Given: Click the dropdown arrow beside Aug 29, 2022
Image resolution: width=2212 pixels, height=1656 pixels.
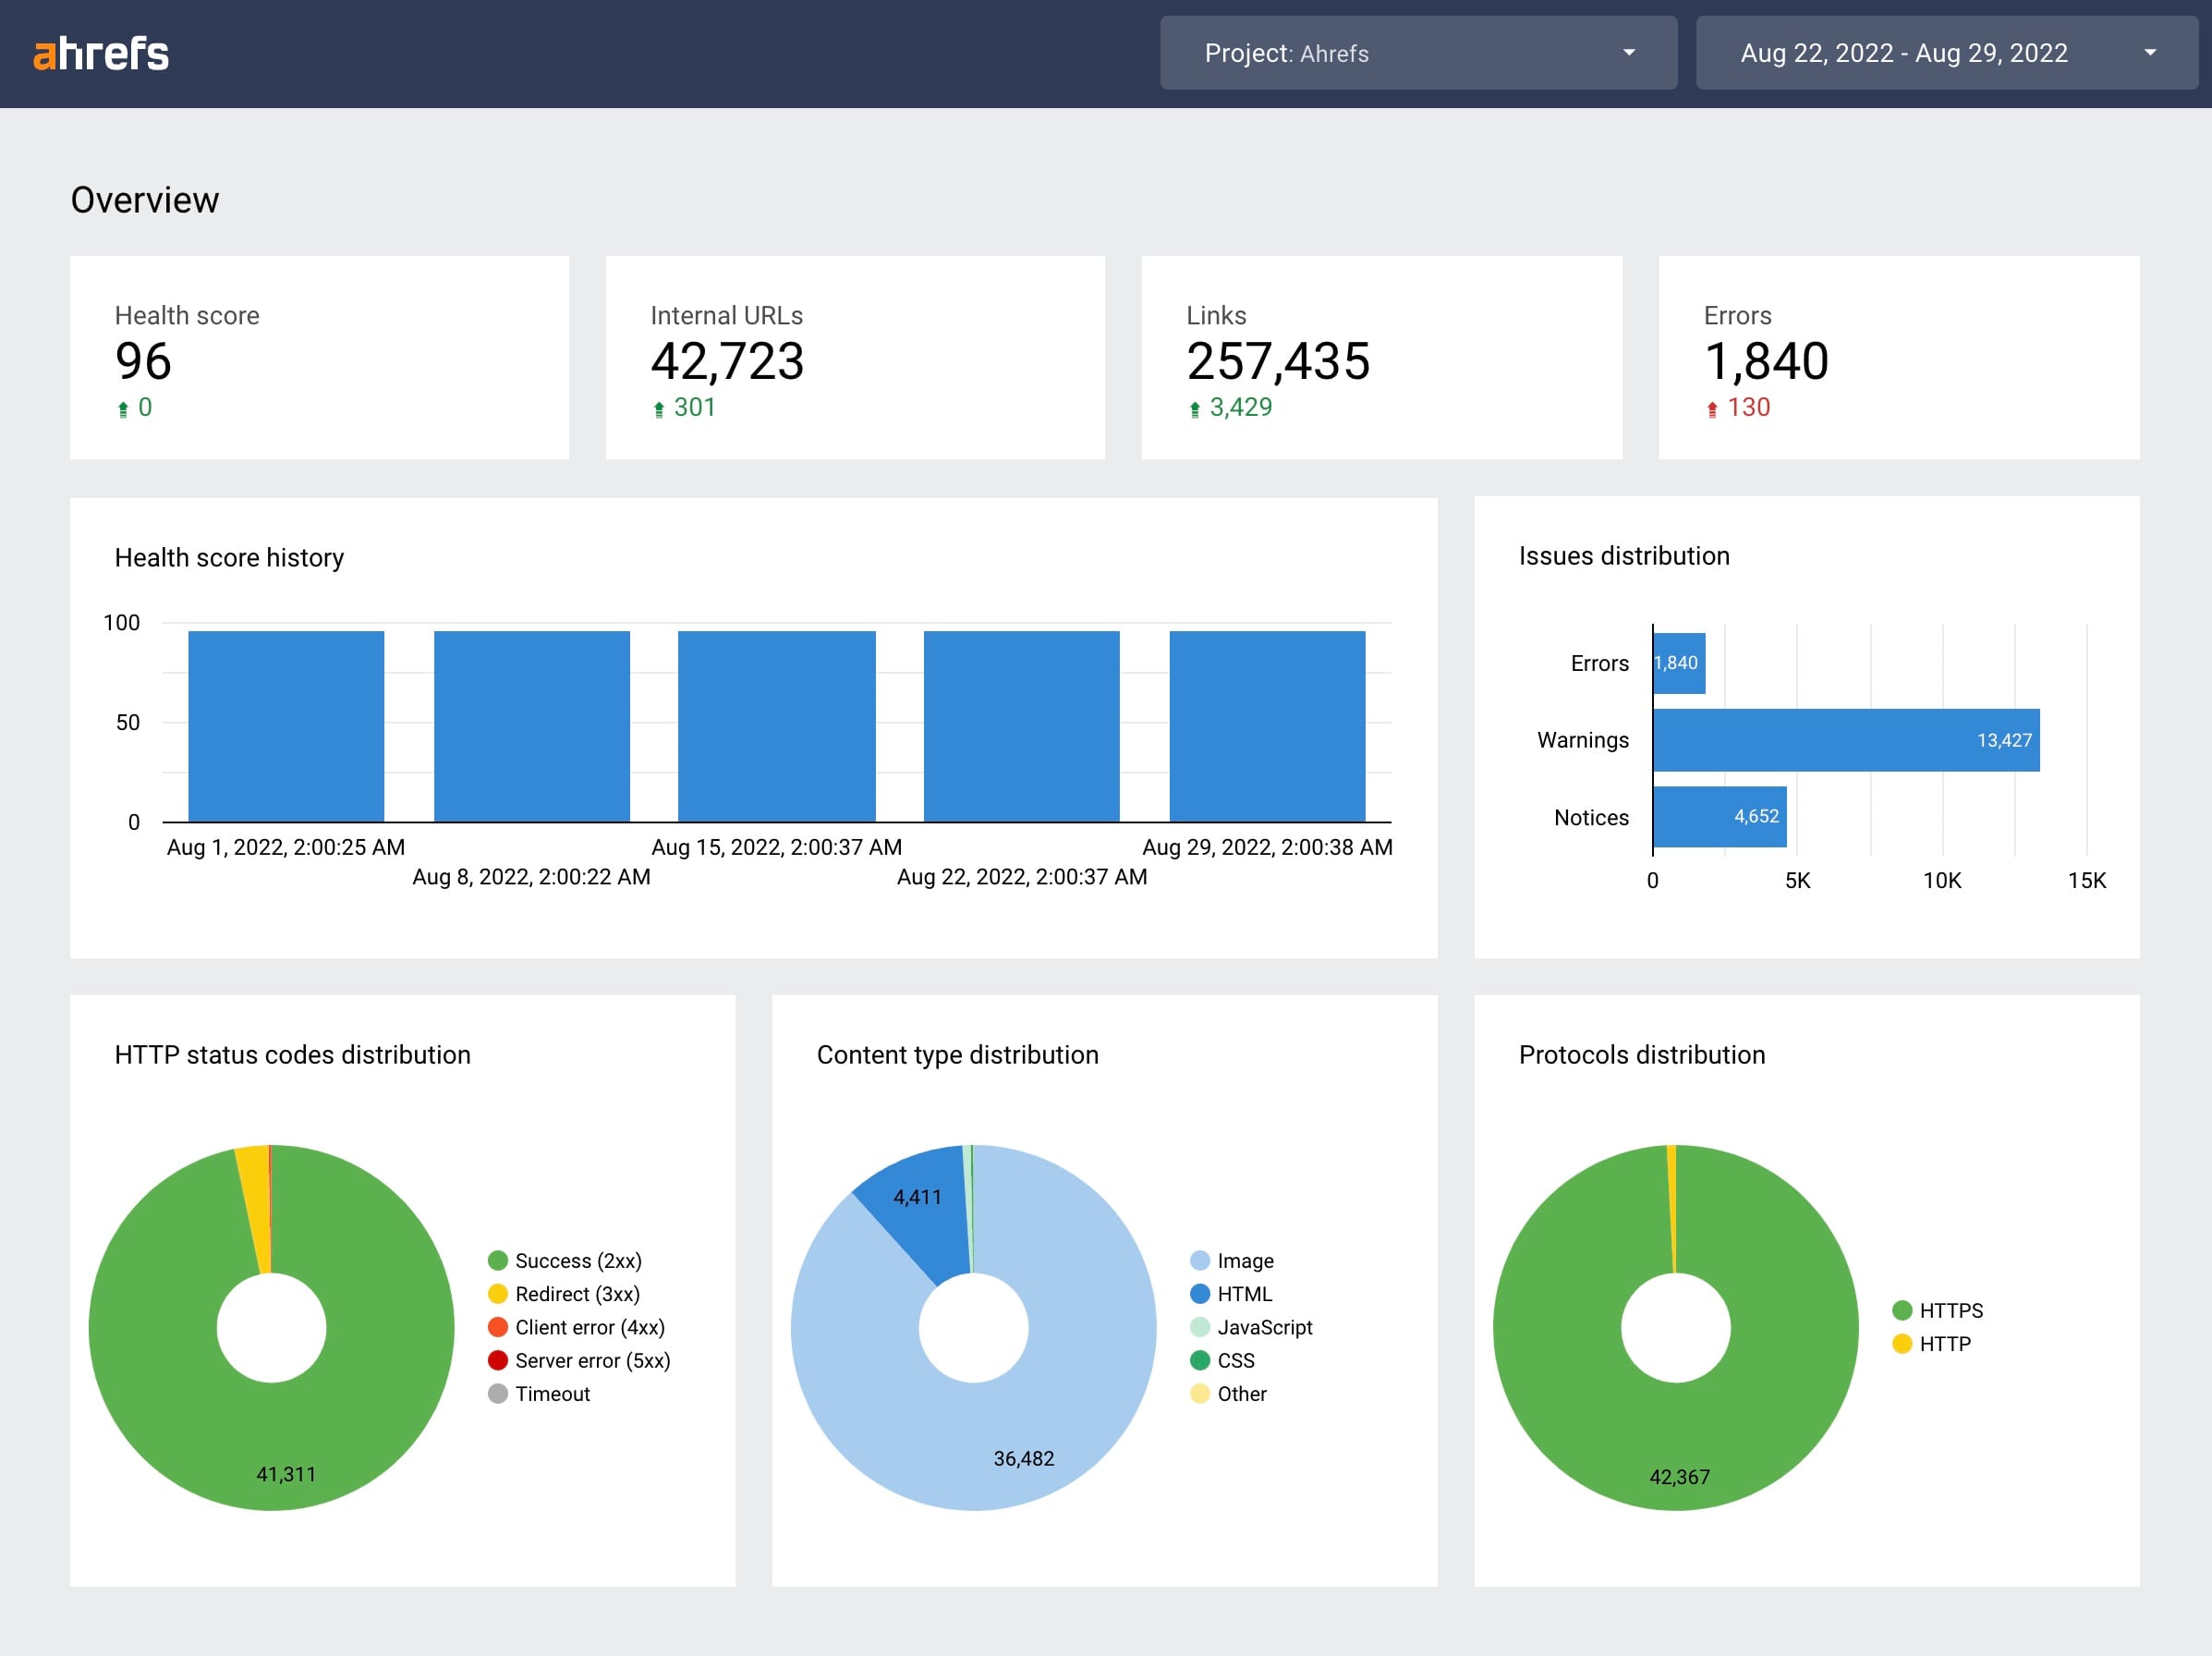Looking at the screenshot, I should (x=2149, y=53).
